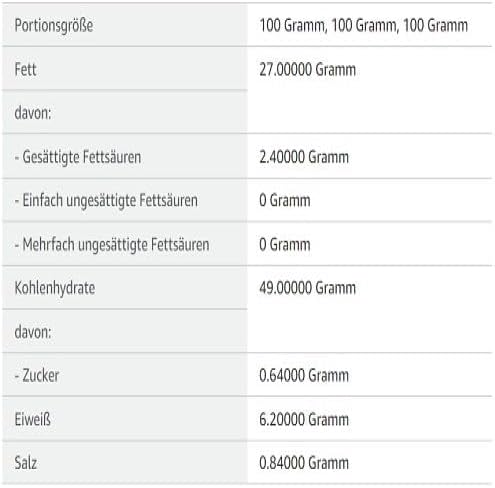Click the davon: label under Kohlenhydrate
The height and width of the screenshot is (488, 495).
pos(33,332)
